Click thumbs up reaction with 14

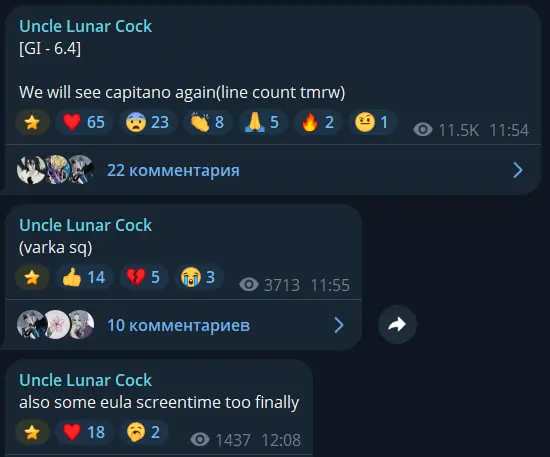(x=84, y=277)
